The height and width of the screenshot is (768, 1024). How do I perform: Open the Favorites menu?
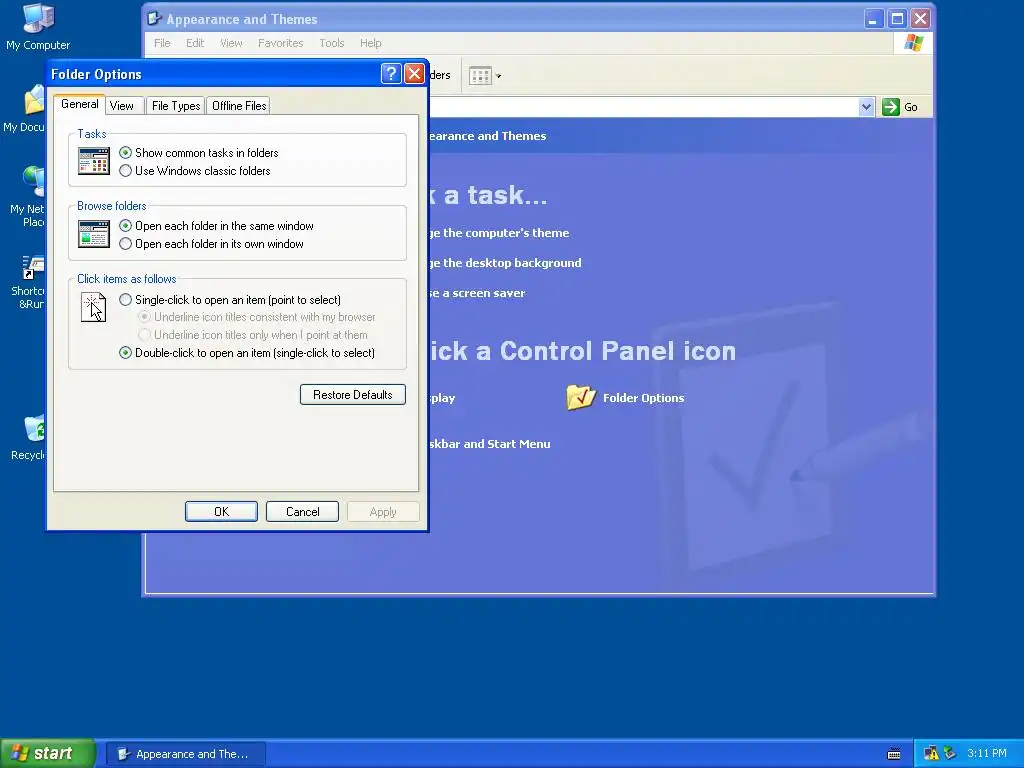point(280,43)
